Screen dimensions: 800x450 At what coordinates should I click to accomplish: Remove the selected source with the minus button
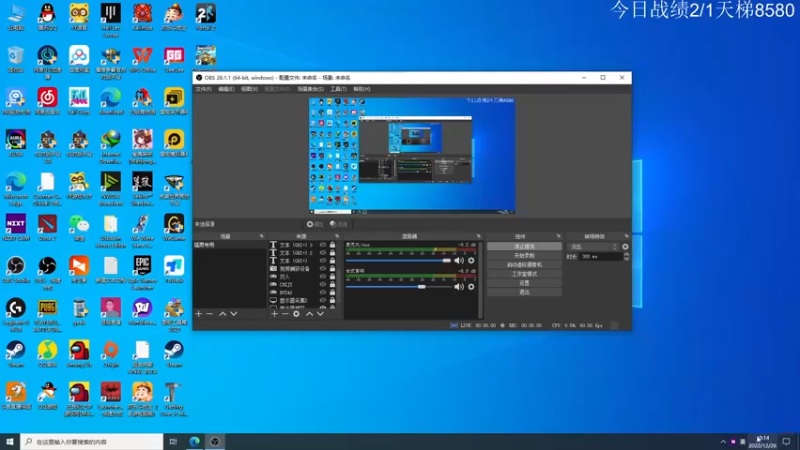(285, 314)
